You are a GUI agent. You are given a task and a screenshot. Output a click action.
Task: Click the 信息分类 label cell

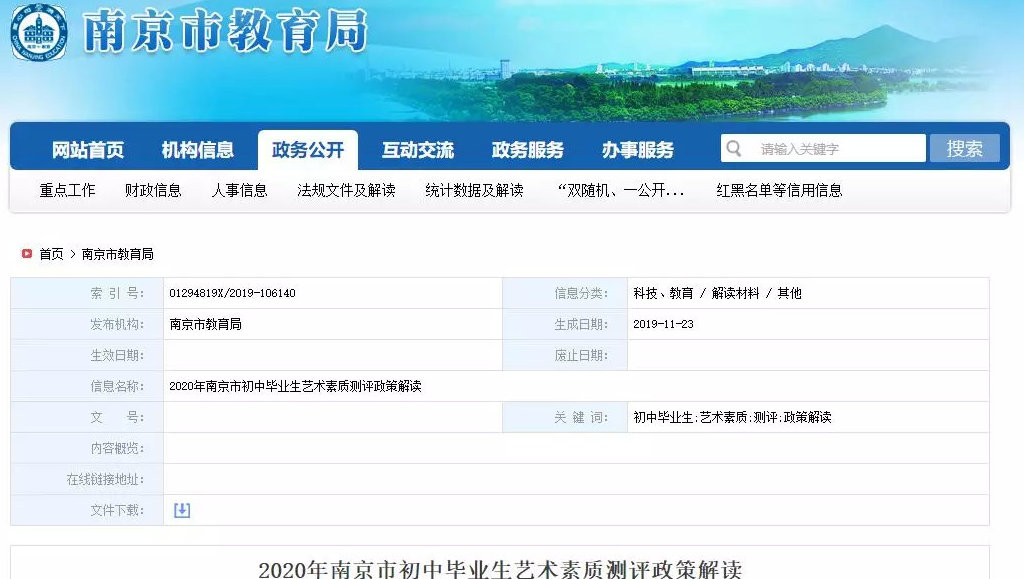[565, 293]
